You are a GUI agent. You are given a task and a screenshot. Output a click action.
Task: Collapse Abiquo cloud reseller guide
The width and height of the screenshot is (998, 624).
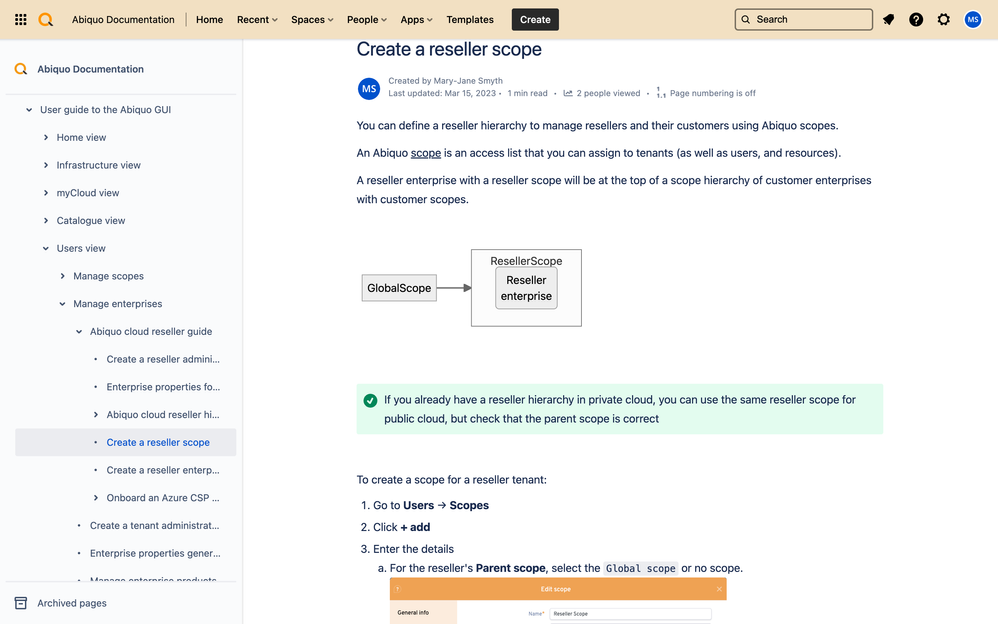[79, 332]
